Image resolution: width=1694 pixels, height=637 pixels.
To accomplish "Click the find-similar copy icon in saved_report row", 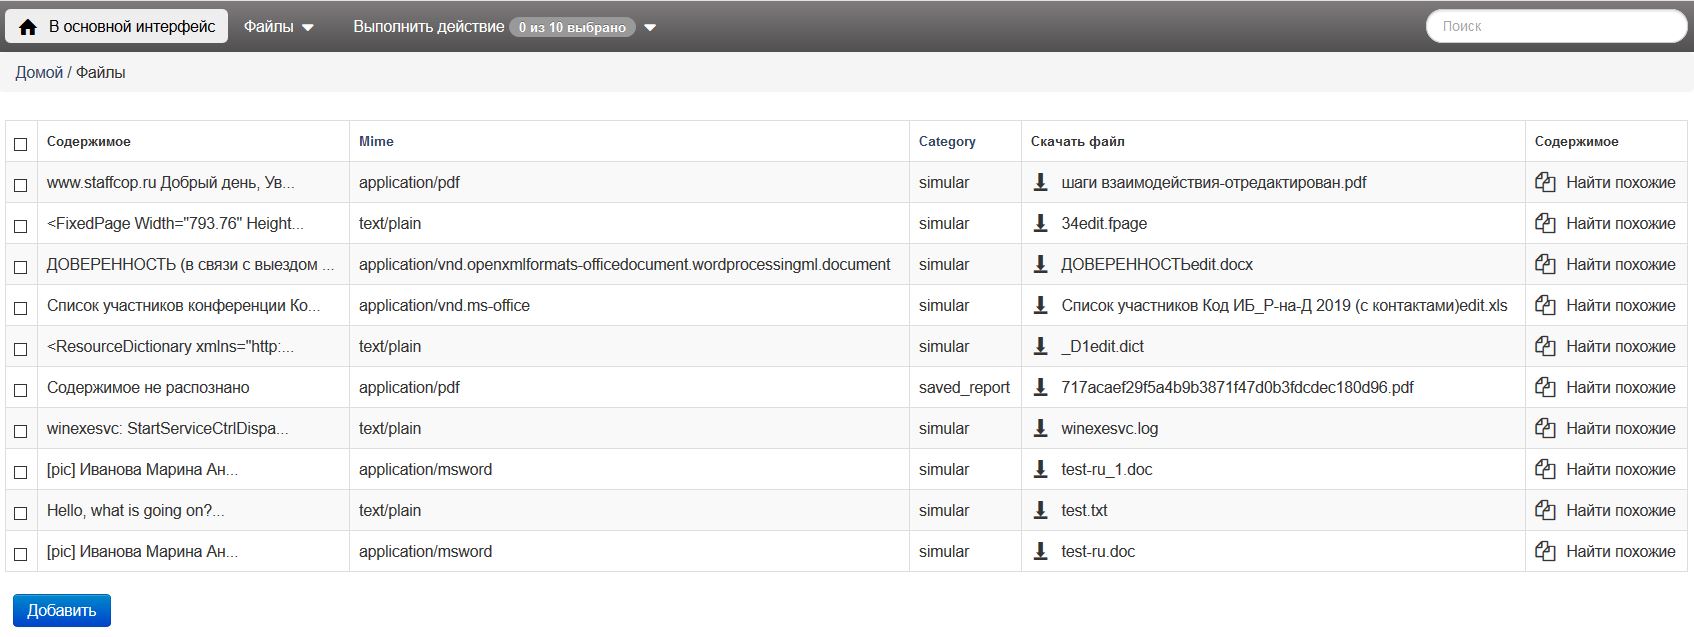I will [1545, 387].
